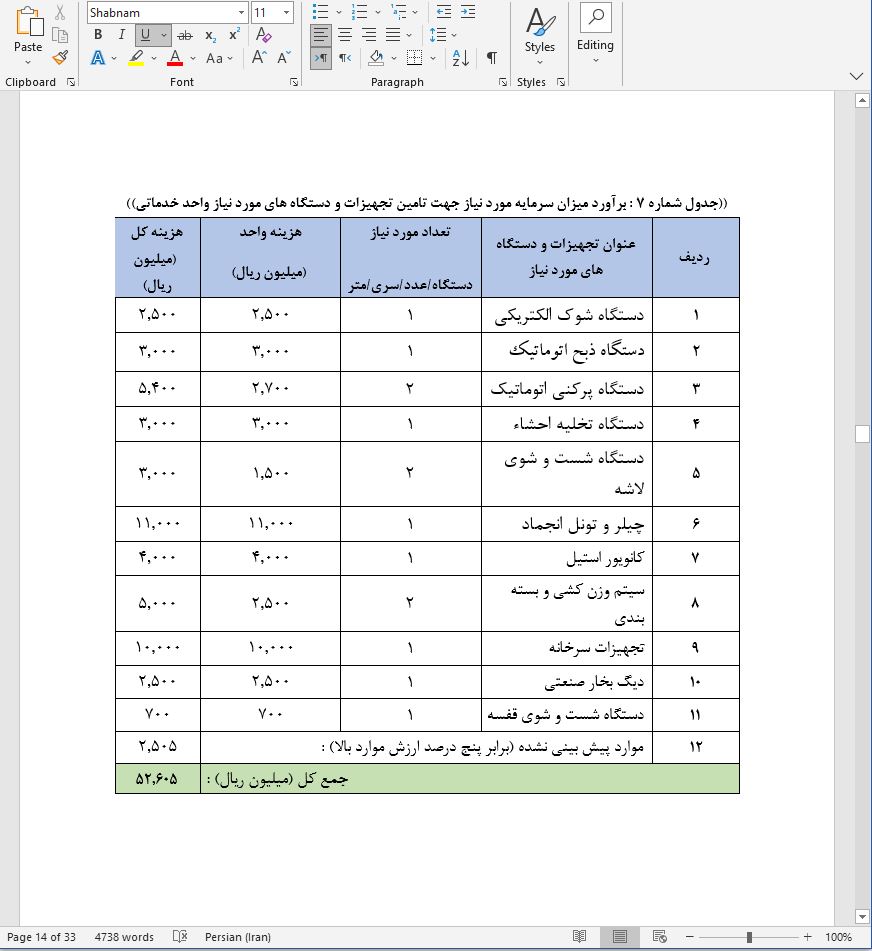
Task: Open the spelling proofing status icon
Action: [x=180, y=937]
